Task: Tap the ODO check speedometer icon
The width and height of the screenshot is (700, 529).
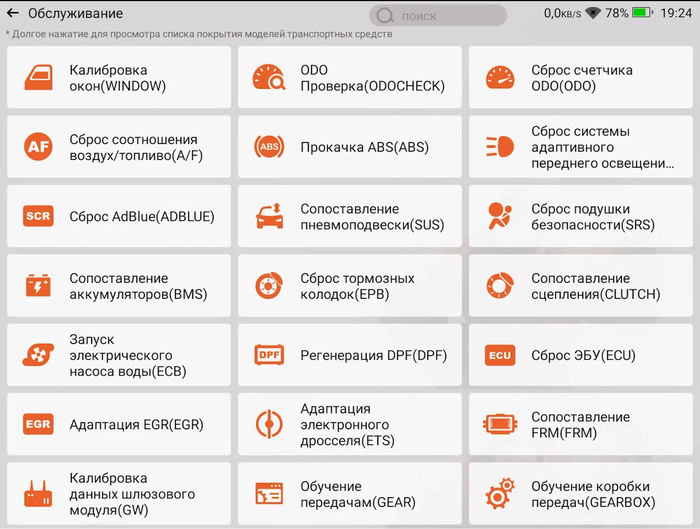Action: tap(269, 78)
